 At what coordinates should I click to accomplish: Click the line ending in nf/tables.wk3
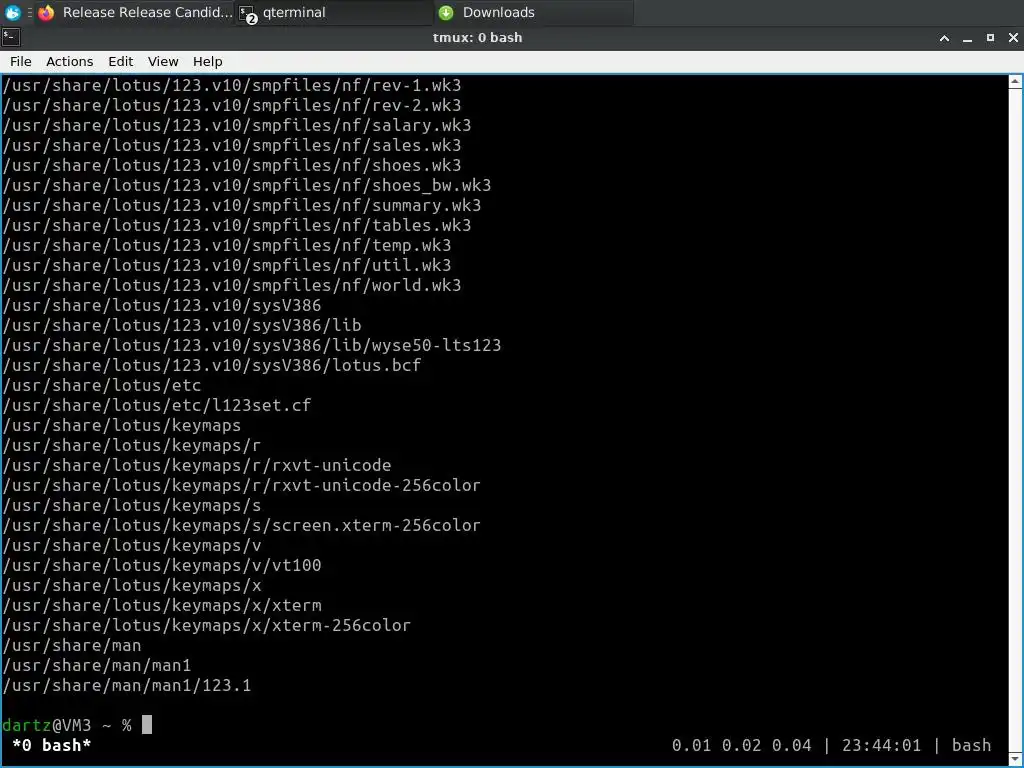(236, 225)
